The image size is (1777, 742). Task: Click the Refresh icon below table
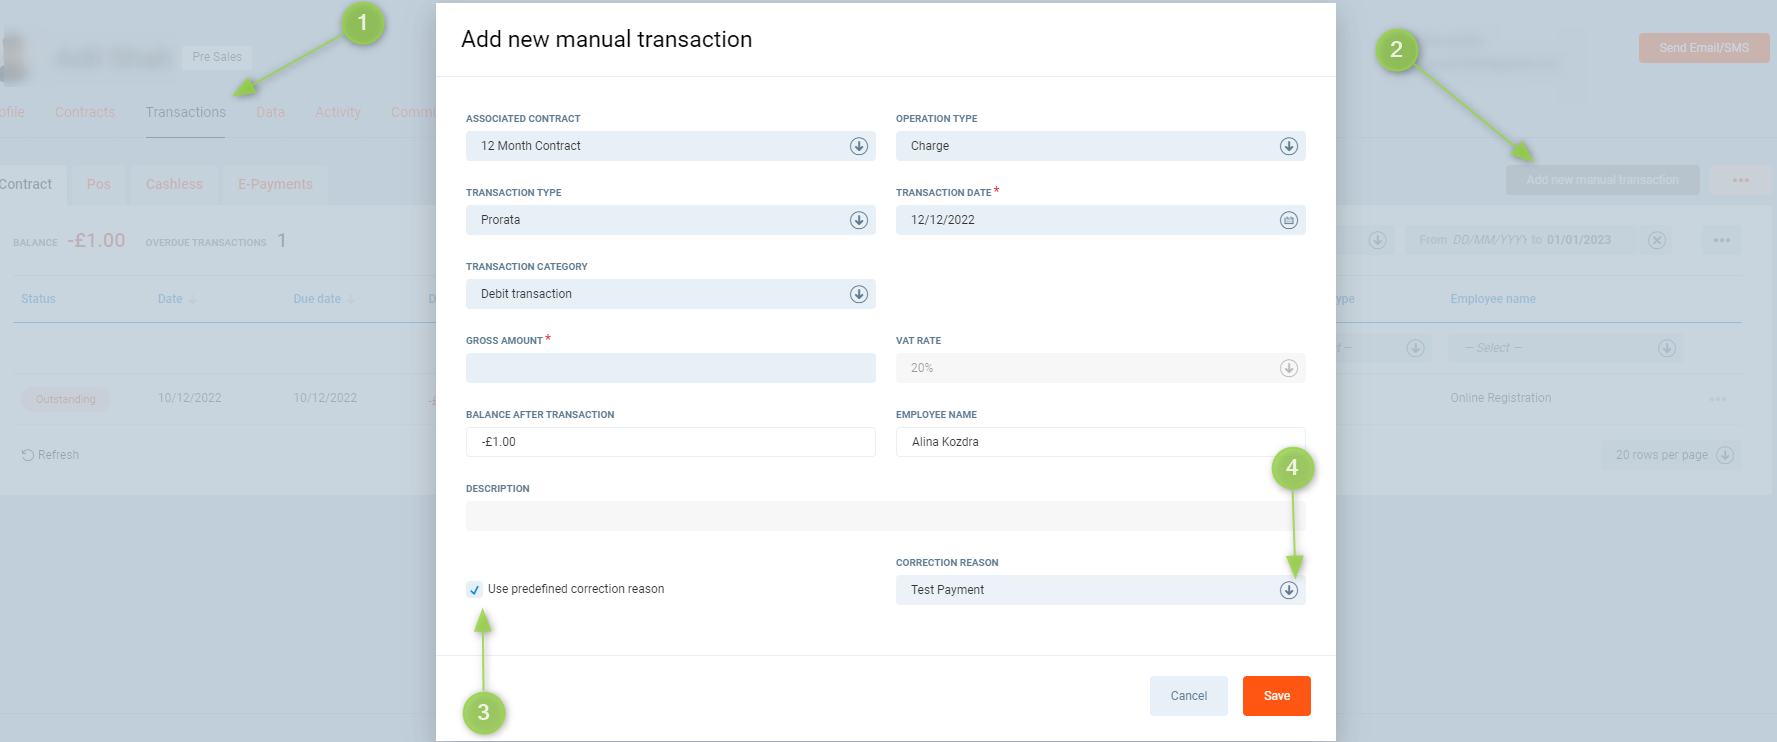pyautogui.click(x=28, y=455)
